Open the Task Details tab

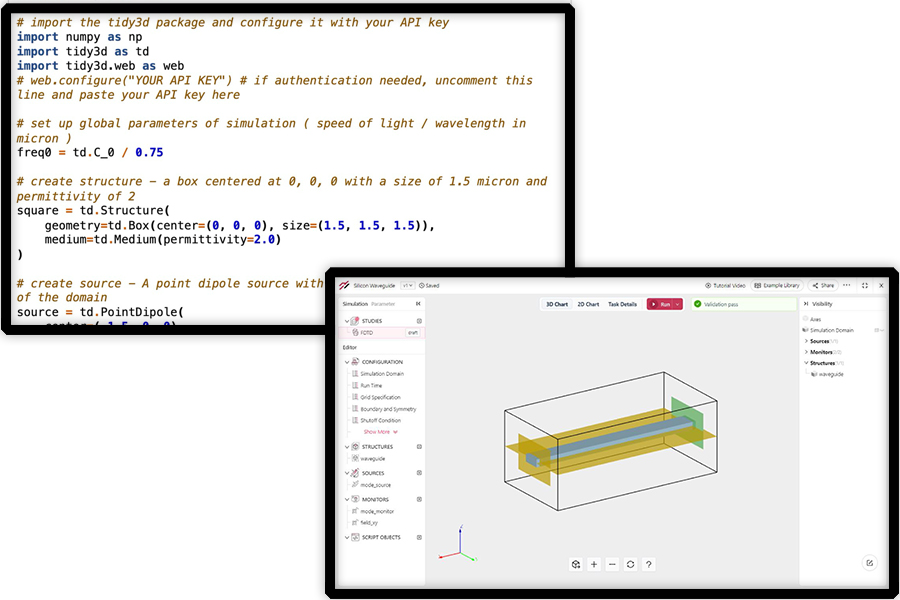(622, 304)
